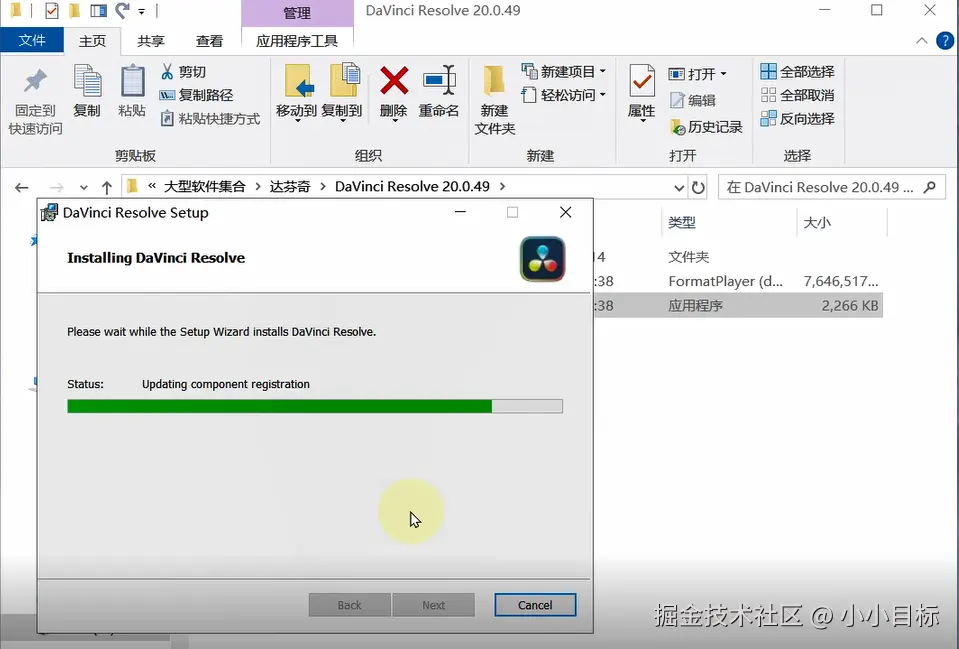Sort by the Type (类型) column header
Screen dimensions: 959x649
tap(682, 222)
